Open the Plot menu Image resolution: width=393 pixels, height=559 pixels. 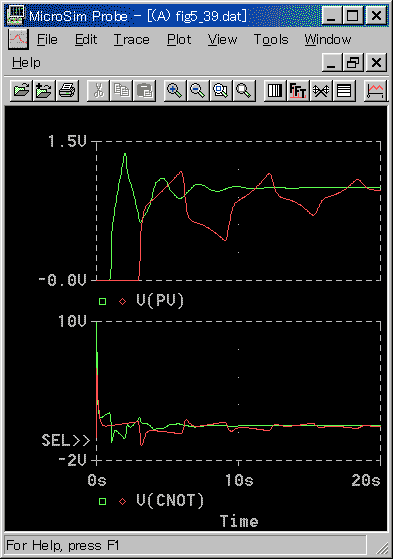click(179, 39)
